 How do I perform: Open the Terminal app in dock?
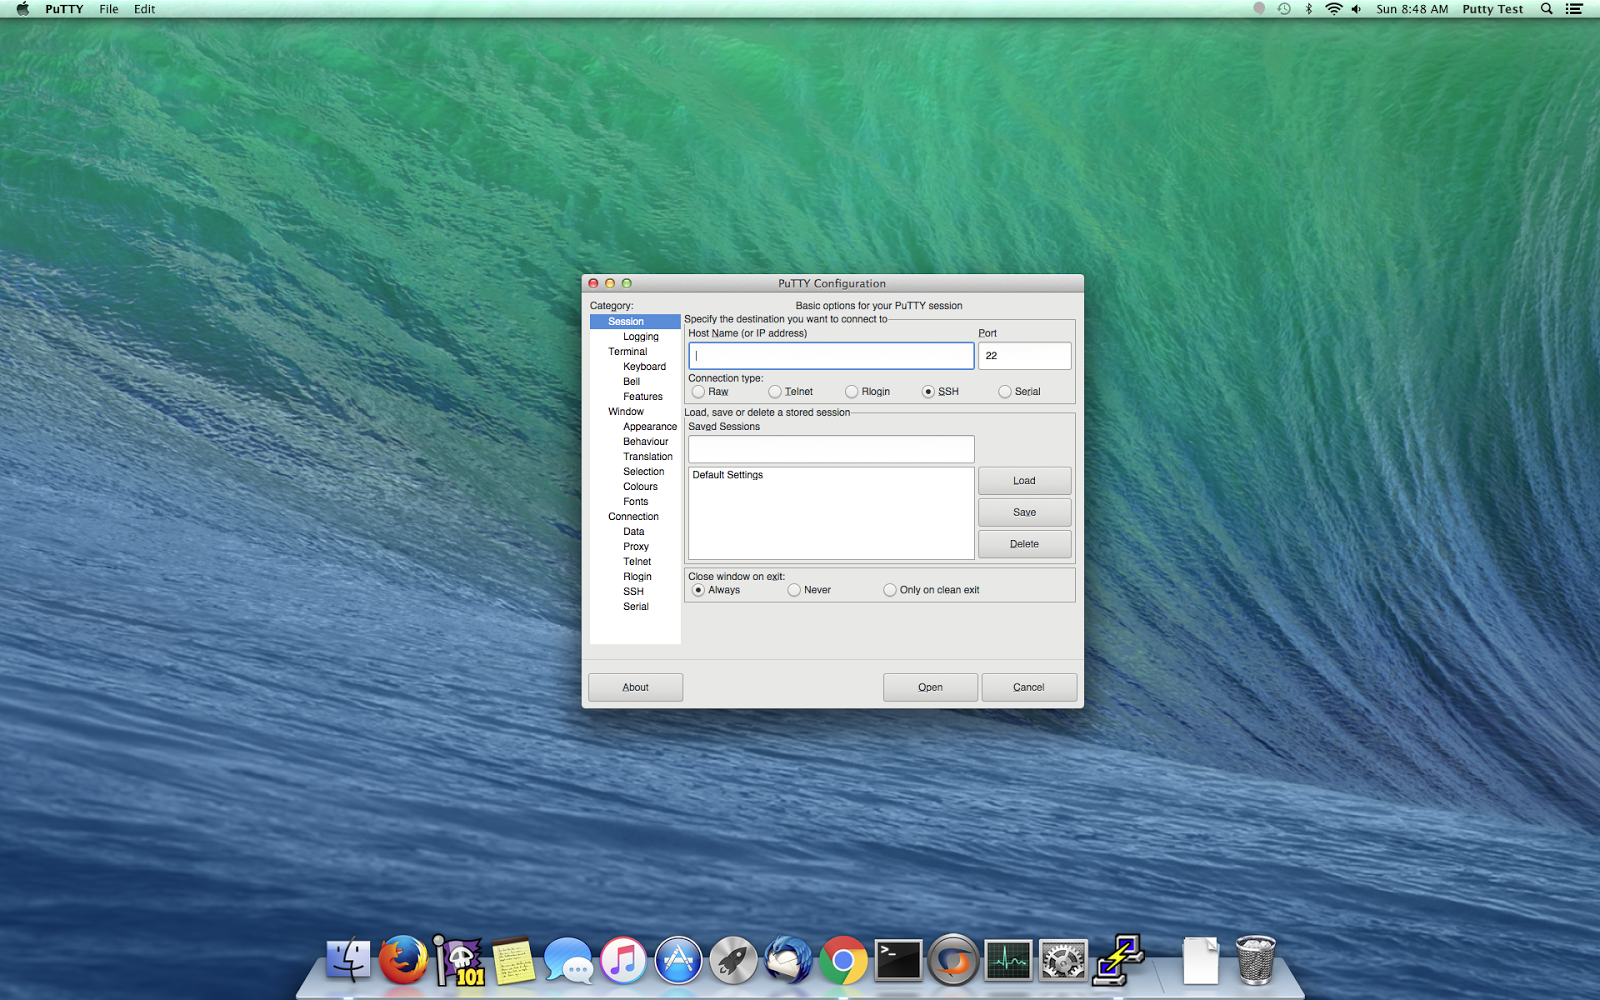click(x=898, y=961)
